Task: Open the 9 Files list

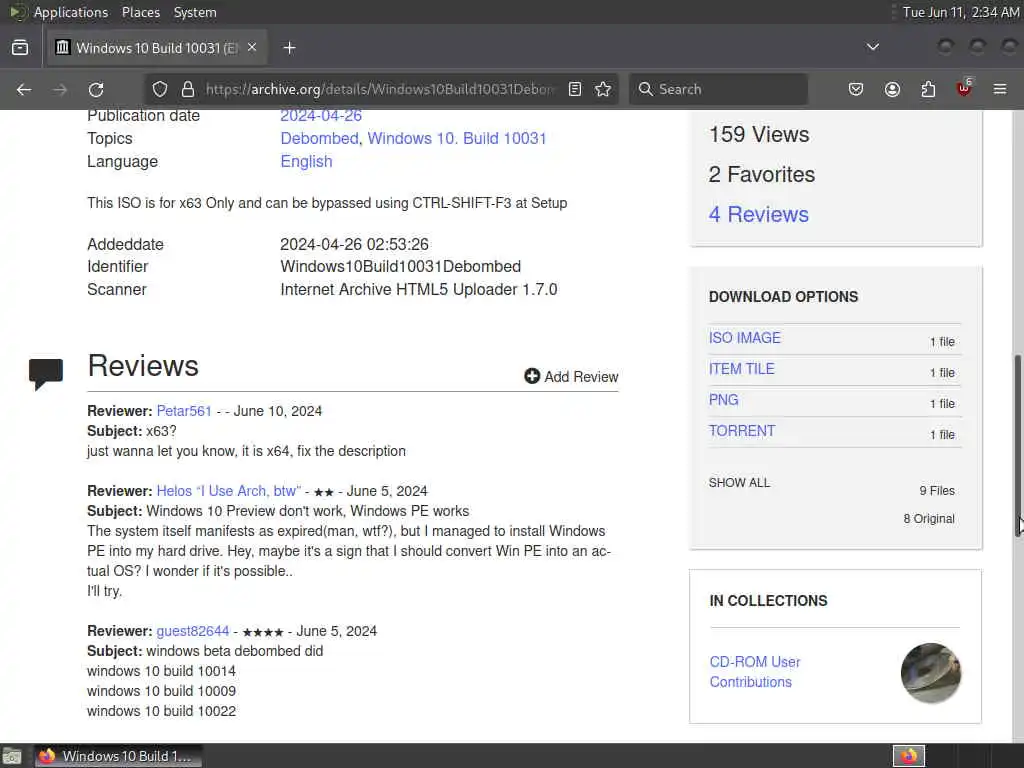Action: pyautogui.click(x=937, y=491)
